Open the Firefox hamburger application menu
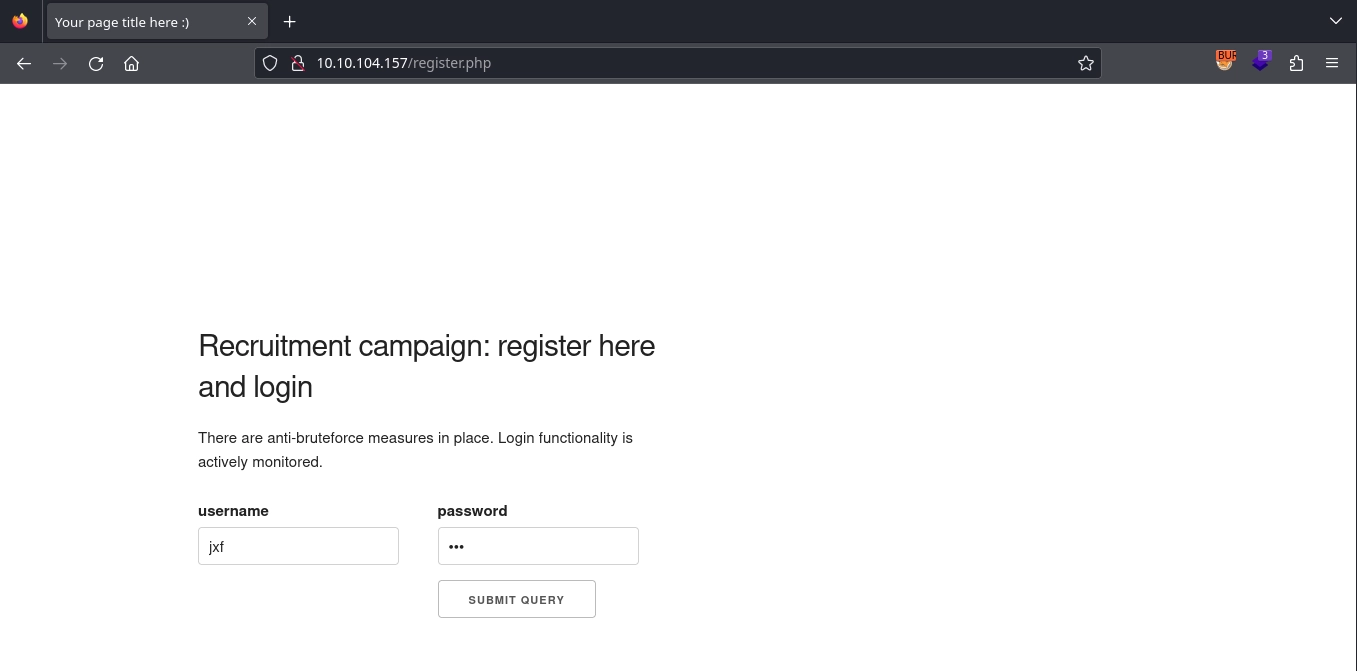This screenshot has width=1357, height=671. [1332, 63]
